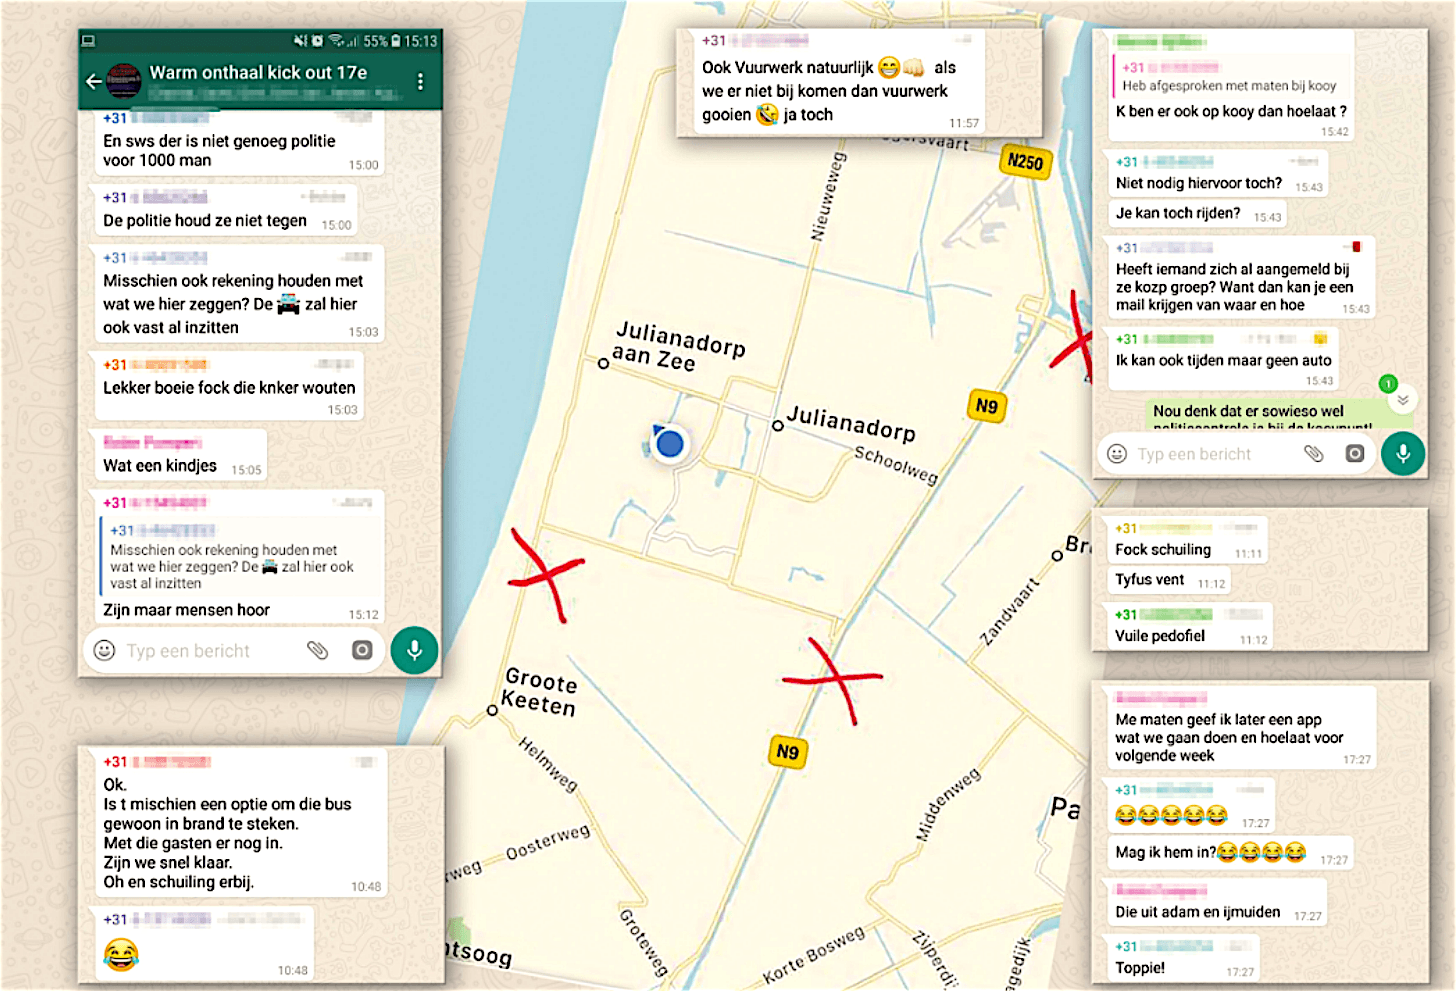Tap the battery indicator in phone status bar
The width and height of the screenshot is (1456, 991).
396,41
